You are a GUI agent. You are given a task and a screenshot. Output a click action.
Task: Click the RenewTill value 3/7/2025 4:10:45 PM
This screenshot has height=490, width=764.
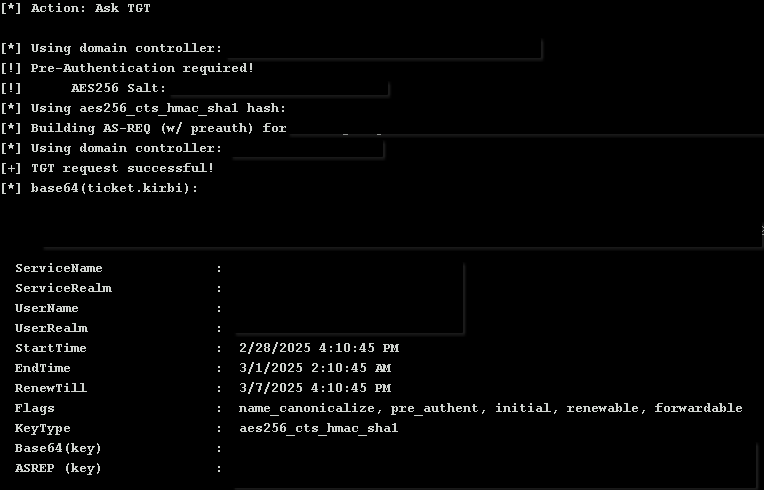click(315, 388)
